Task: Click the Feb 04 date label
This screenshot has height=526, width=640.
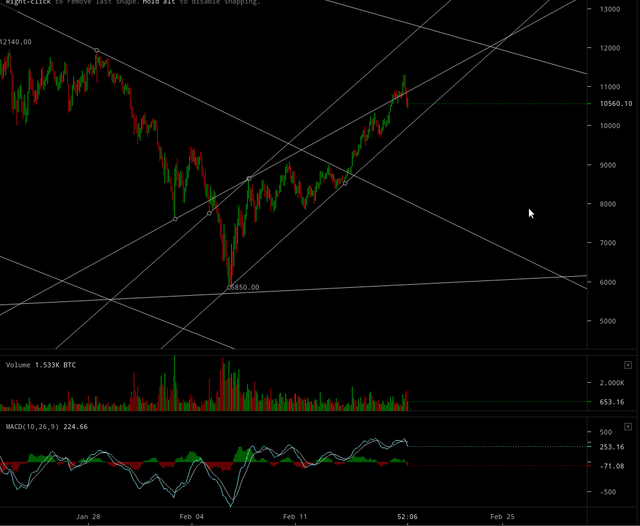Action: 191,517
